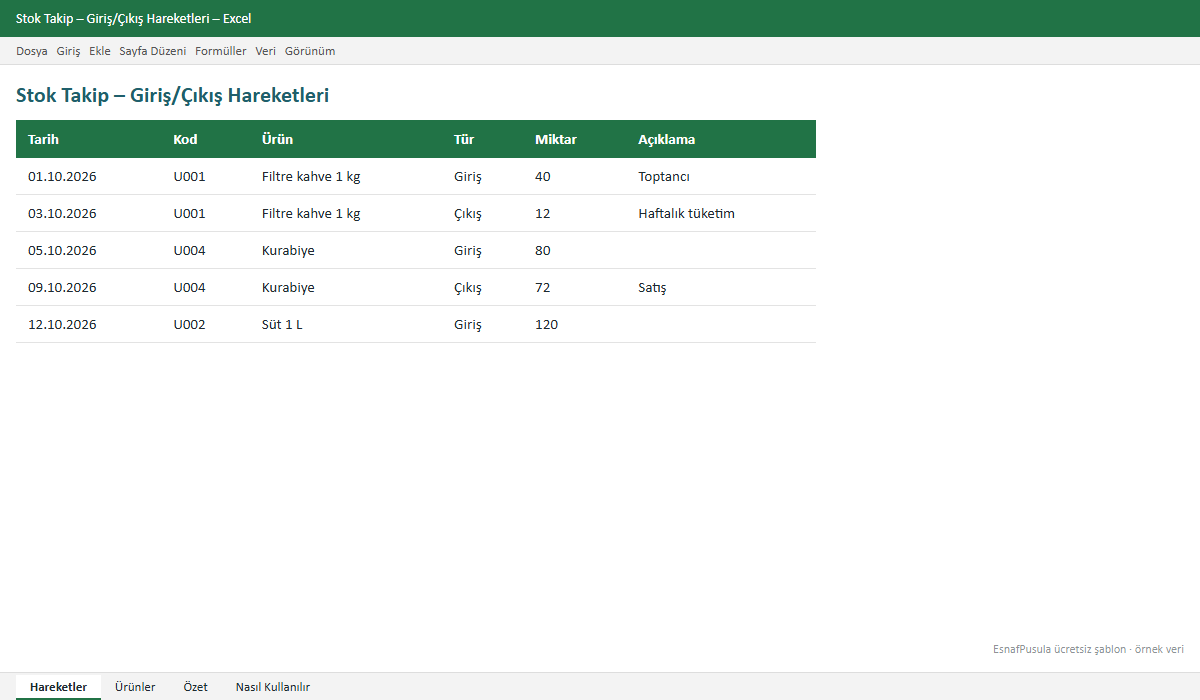Click the Açıklama column header

tap(721, 139)
